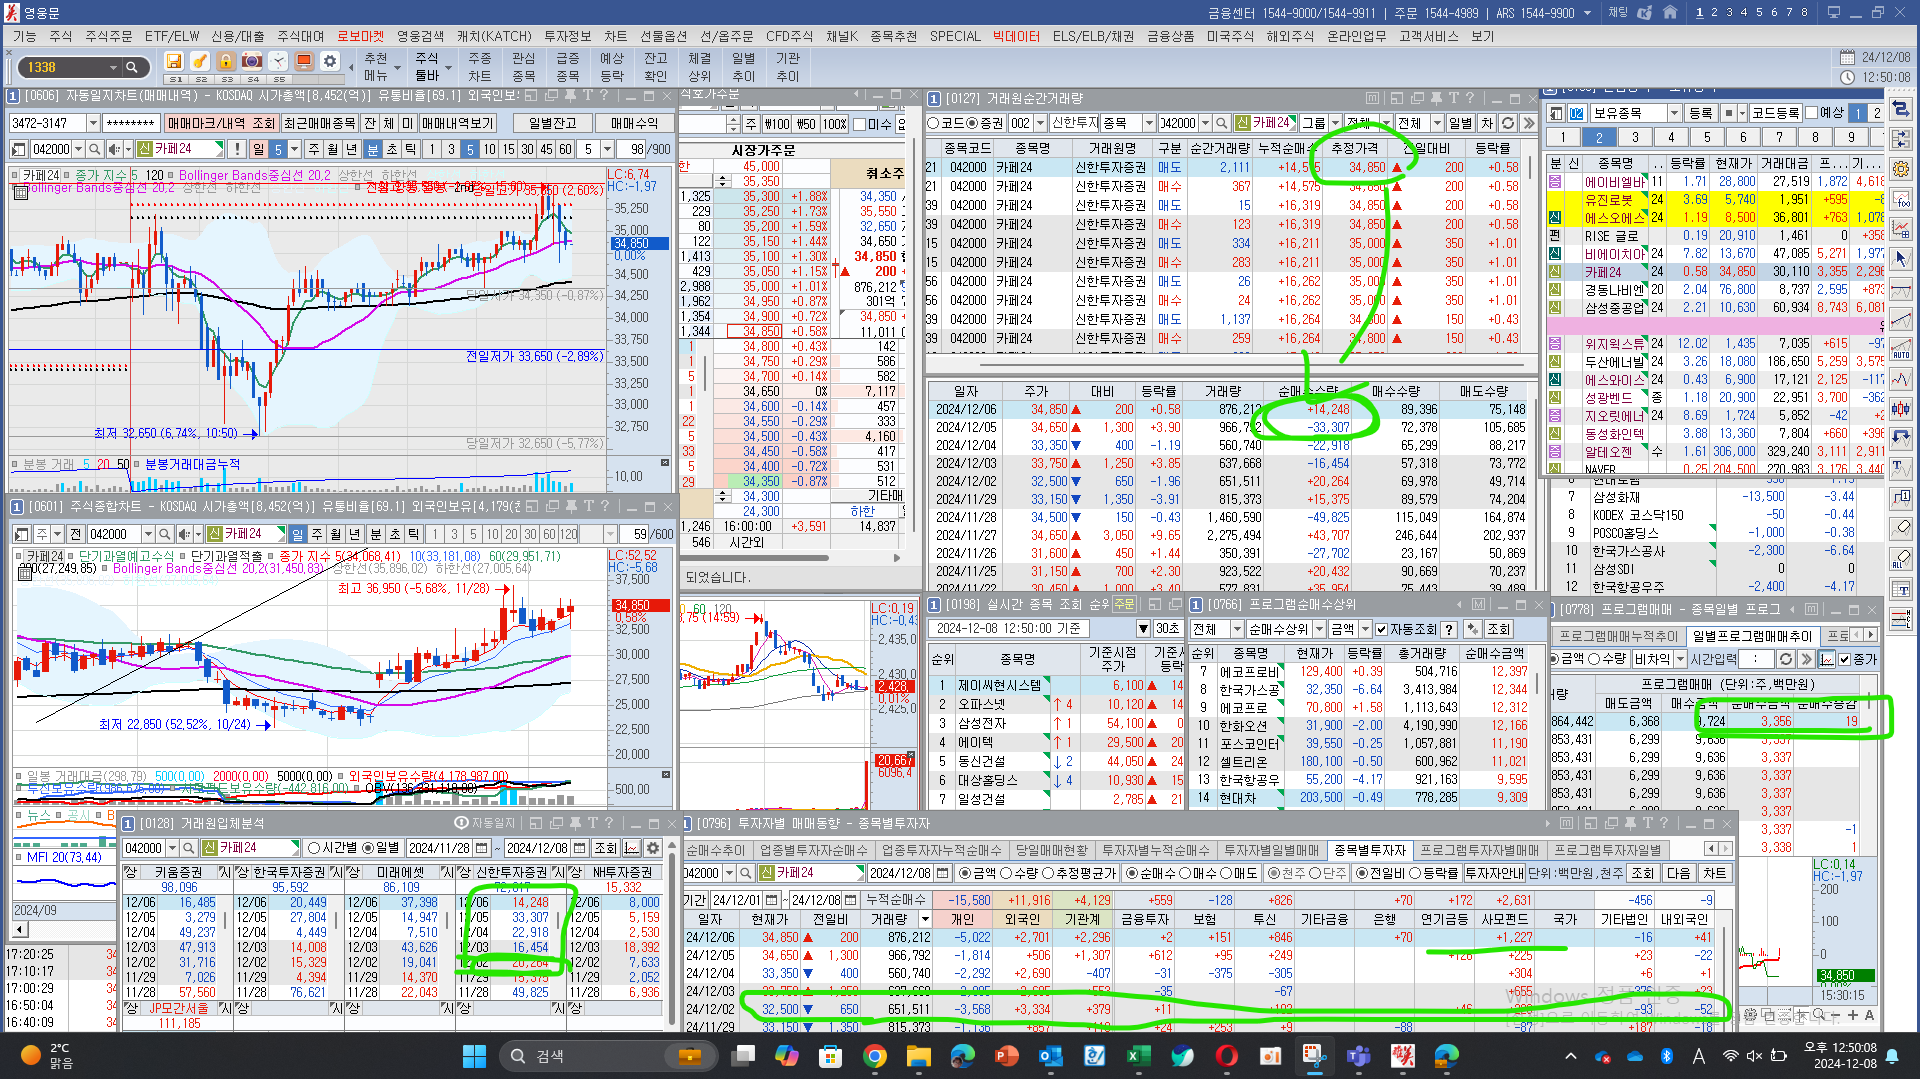Click refresh icon in [0778] 프로그램매매 window
The width and height of the screenshot is (1920, 1079).
click(x=1785, y=659)
